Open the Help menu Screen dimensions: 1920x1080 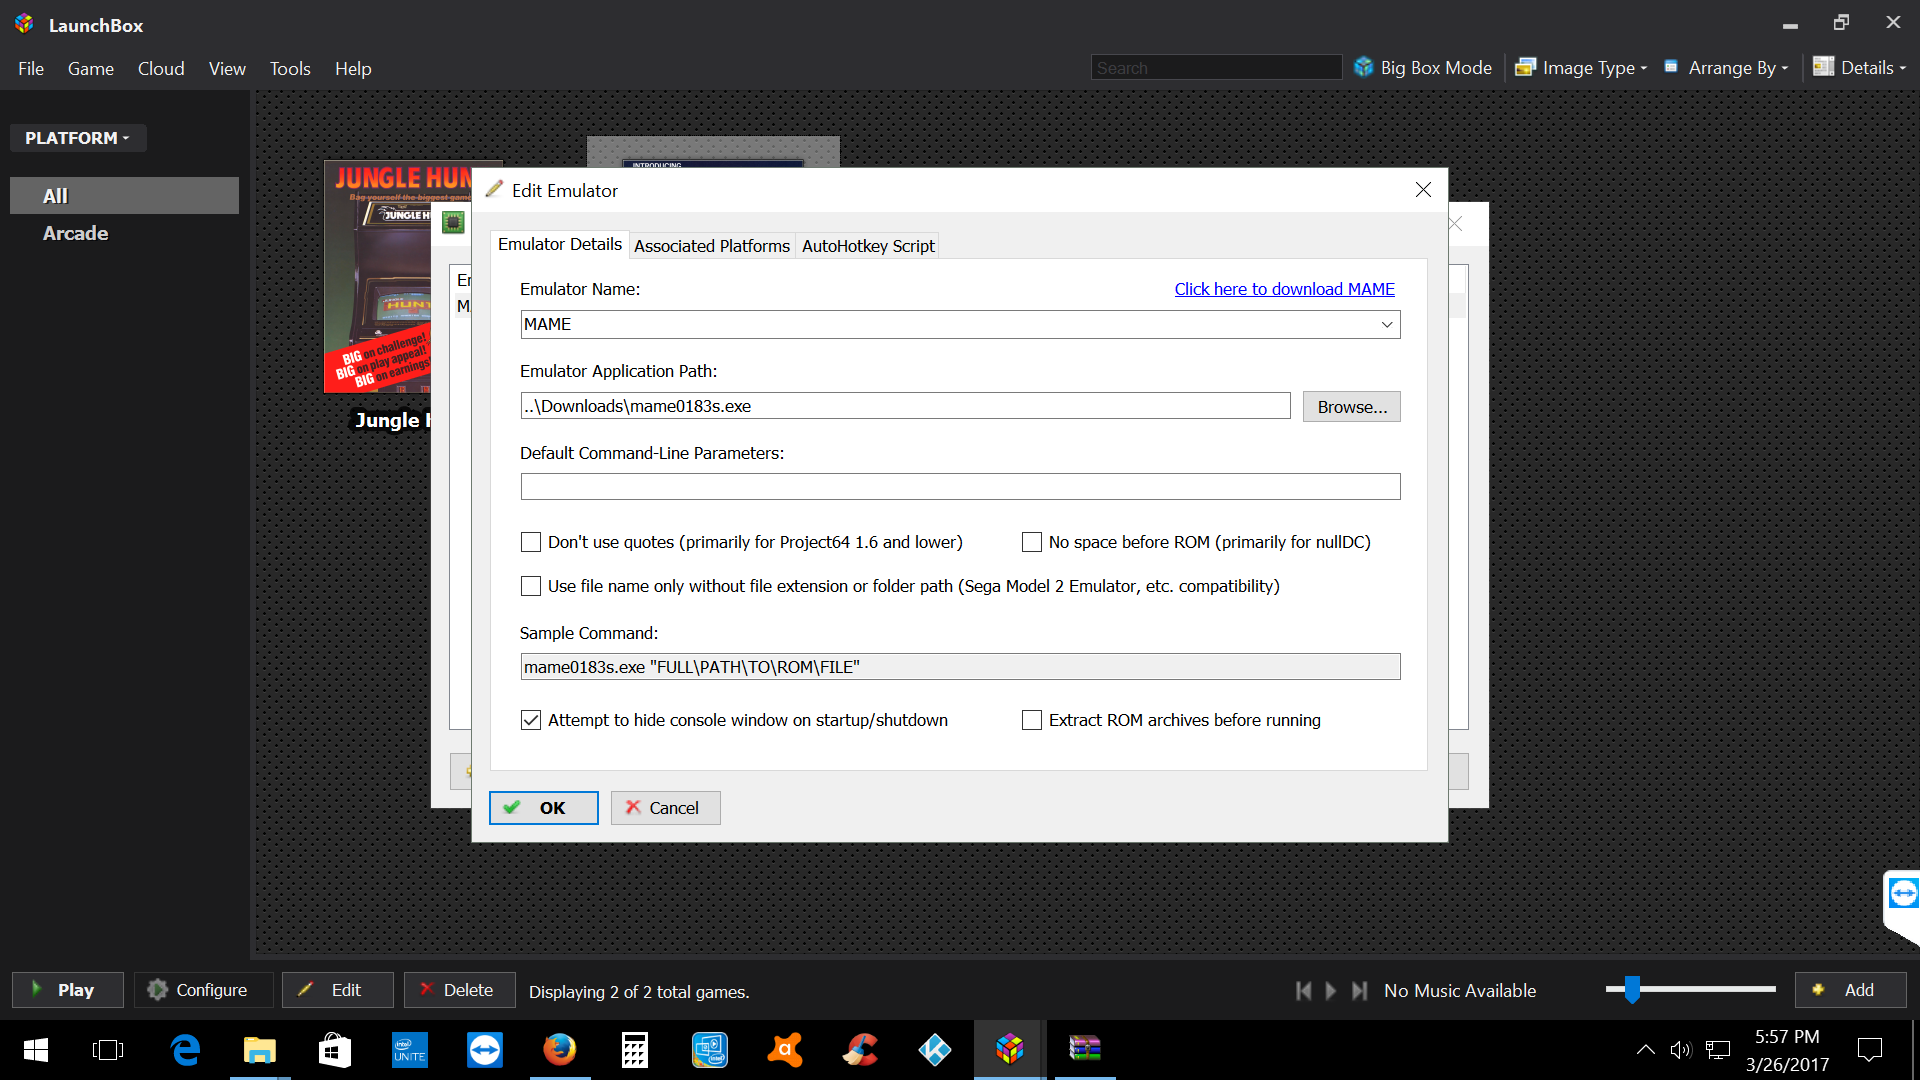point(353,68)
